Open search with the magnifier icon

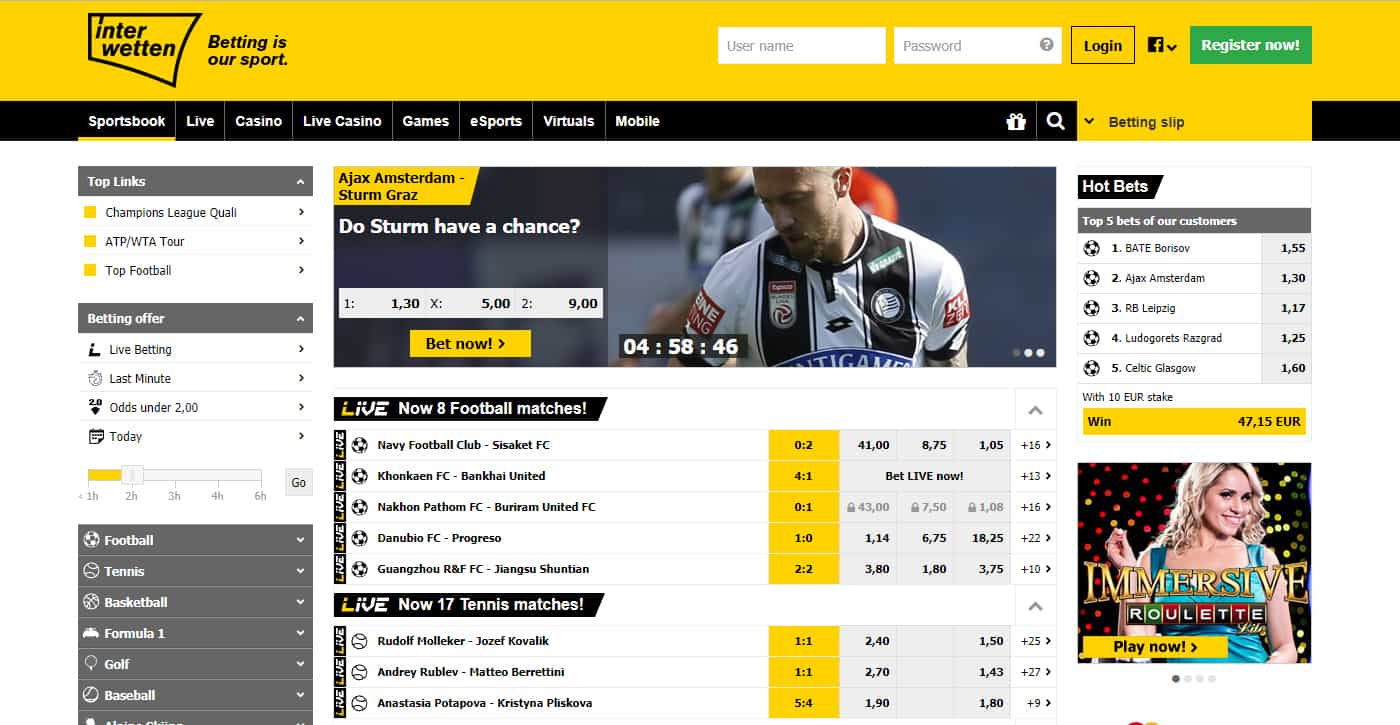tap(1055, 122)
